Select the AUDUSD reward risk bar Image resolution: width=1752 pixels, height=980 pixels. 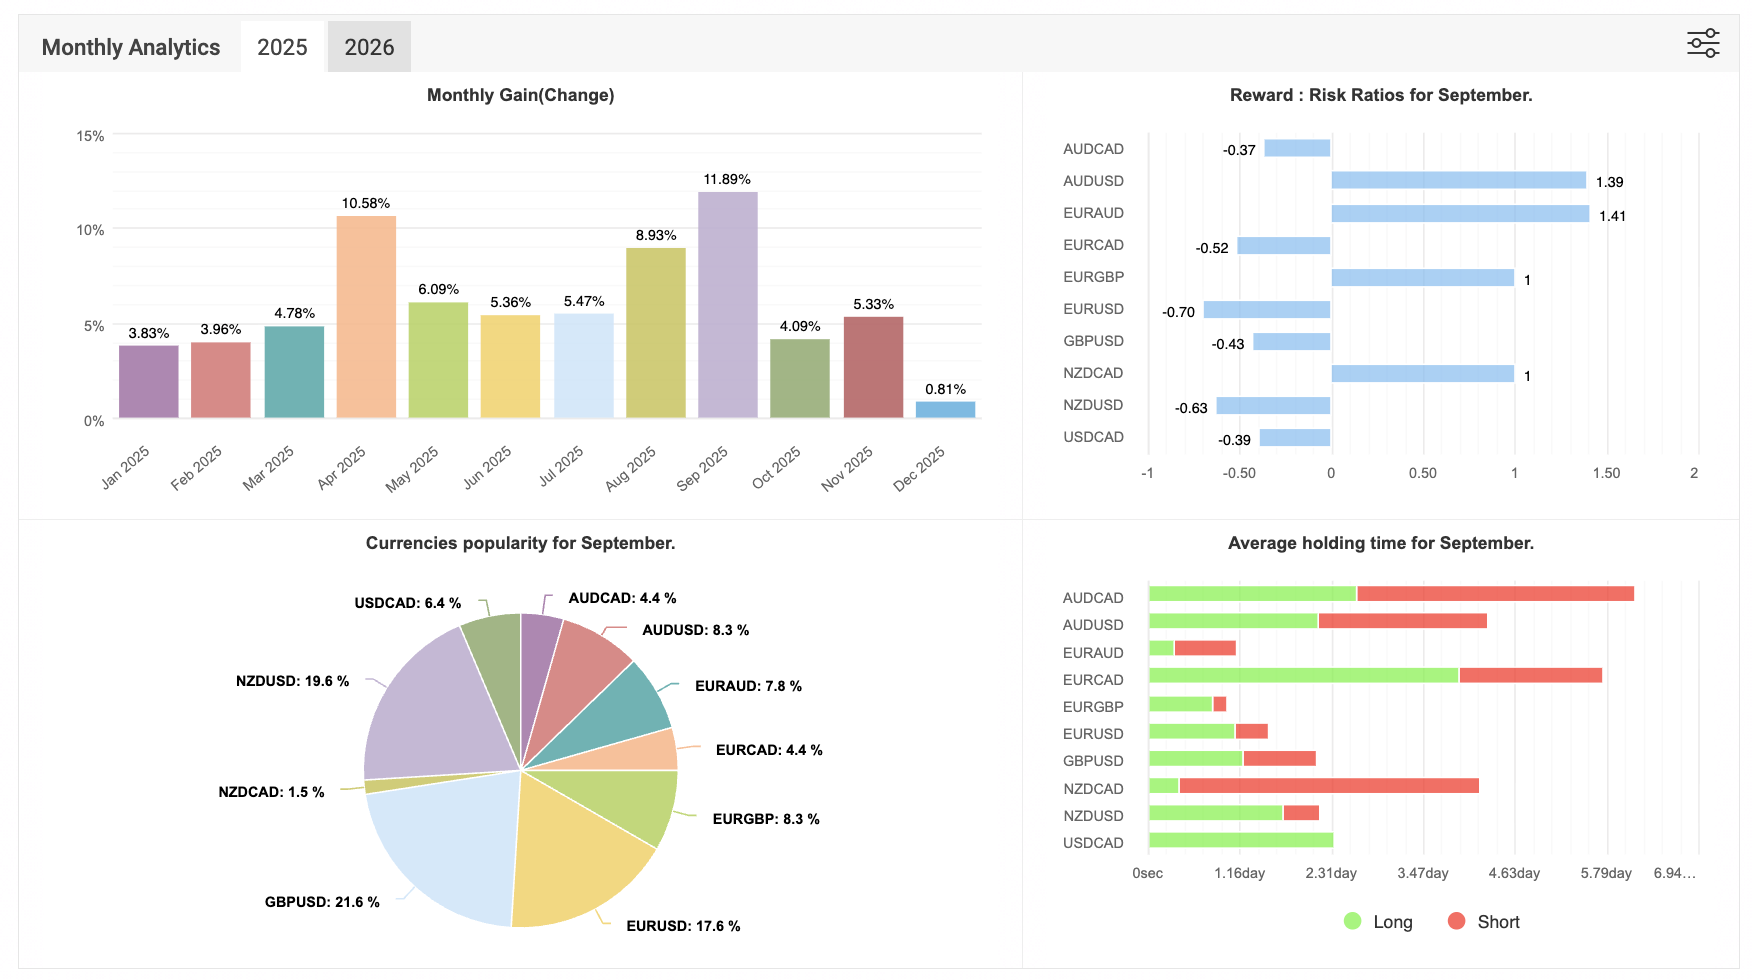[x=1458, y=181]
